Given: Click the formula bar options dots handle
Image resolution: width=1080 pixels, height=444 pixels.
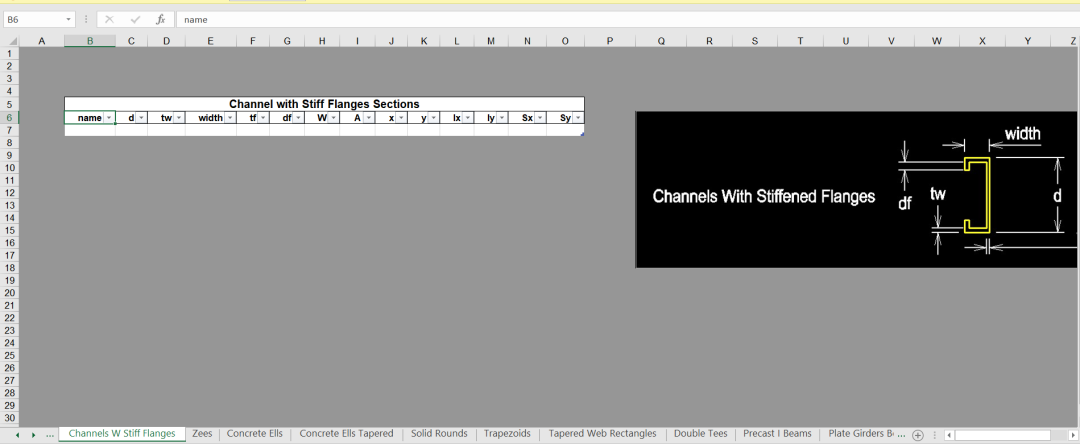Looking at the screenshot, I should coord(85,19).
